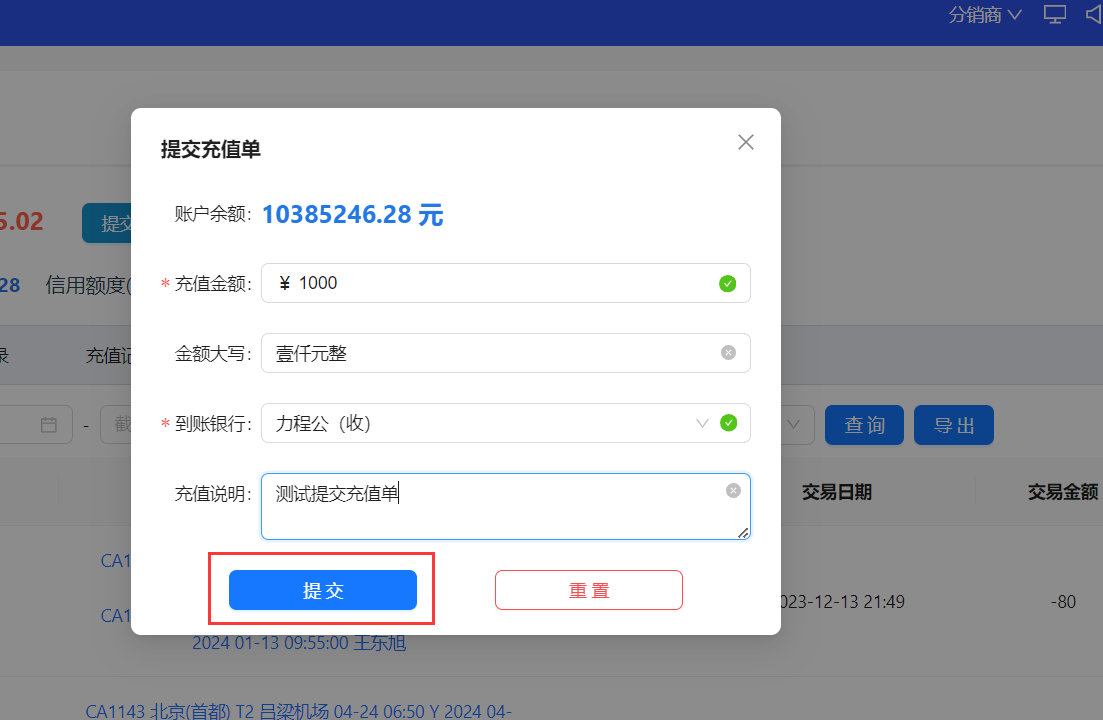Click the 查询 search button
This screenshot has width=1103, height=720.
(x=864, y=425)
